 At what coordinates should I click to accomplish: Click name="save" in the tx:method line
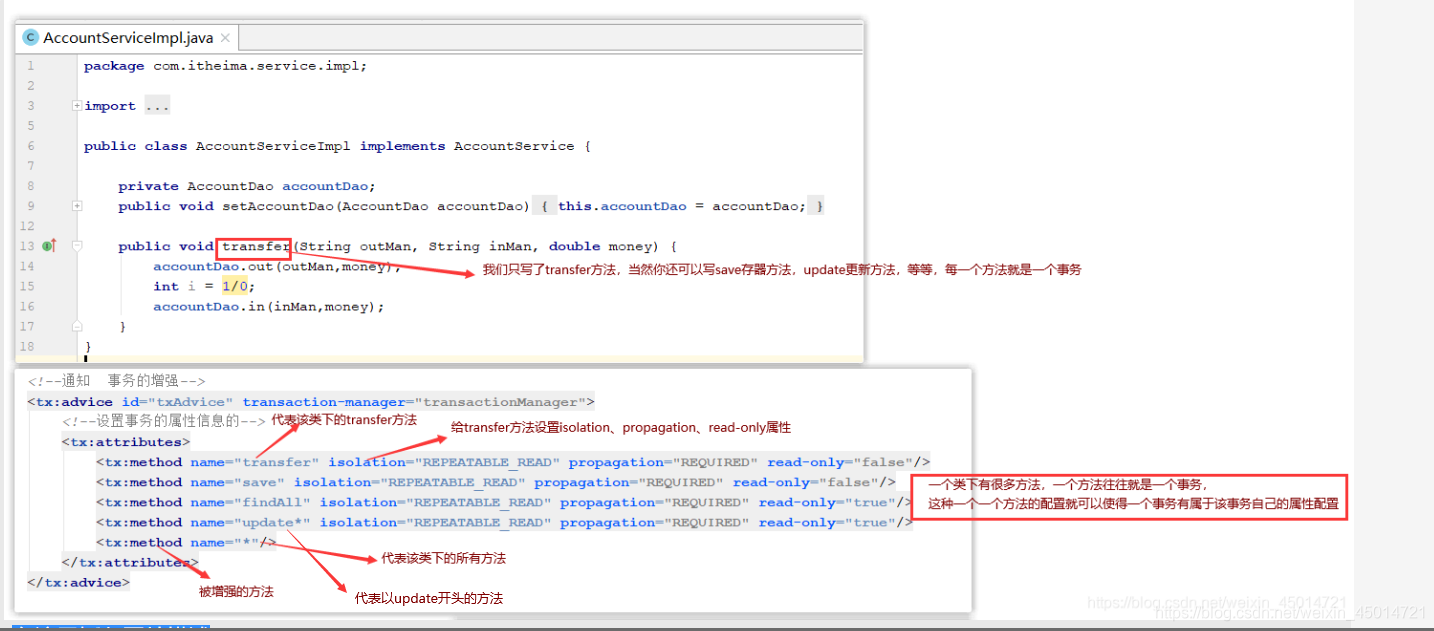[238, 482]
